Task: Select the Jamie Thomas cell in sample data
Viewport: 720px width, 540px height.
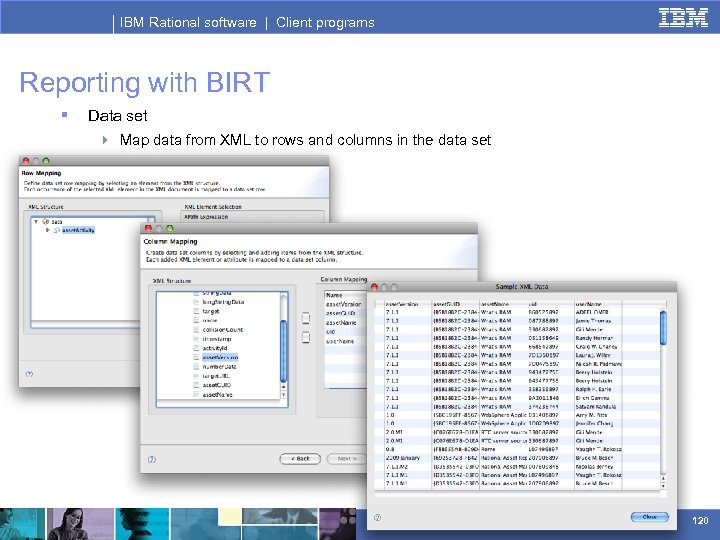Action: (597, 321)
